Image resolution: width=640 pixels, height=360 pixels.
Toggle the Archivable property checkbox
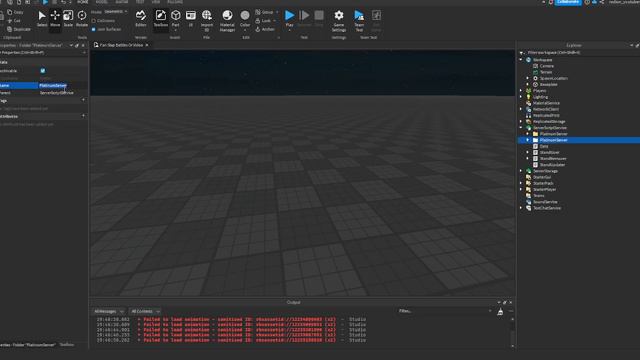(43, 71)
